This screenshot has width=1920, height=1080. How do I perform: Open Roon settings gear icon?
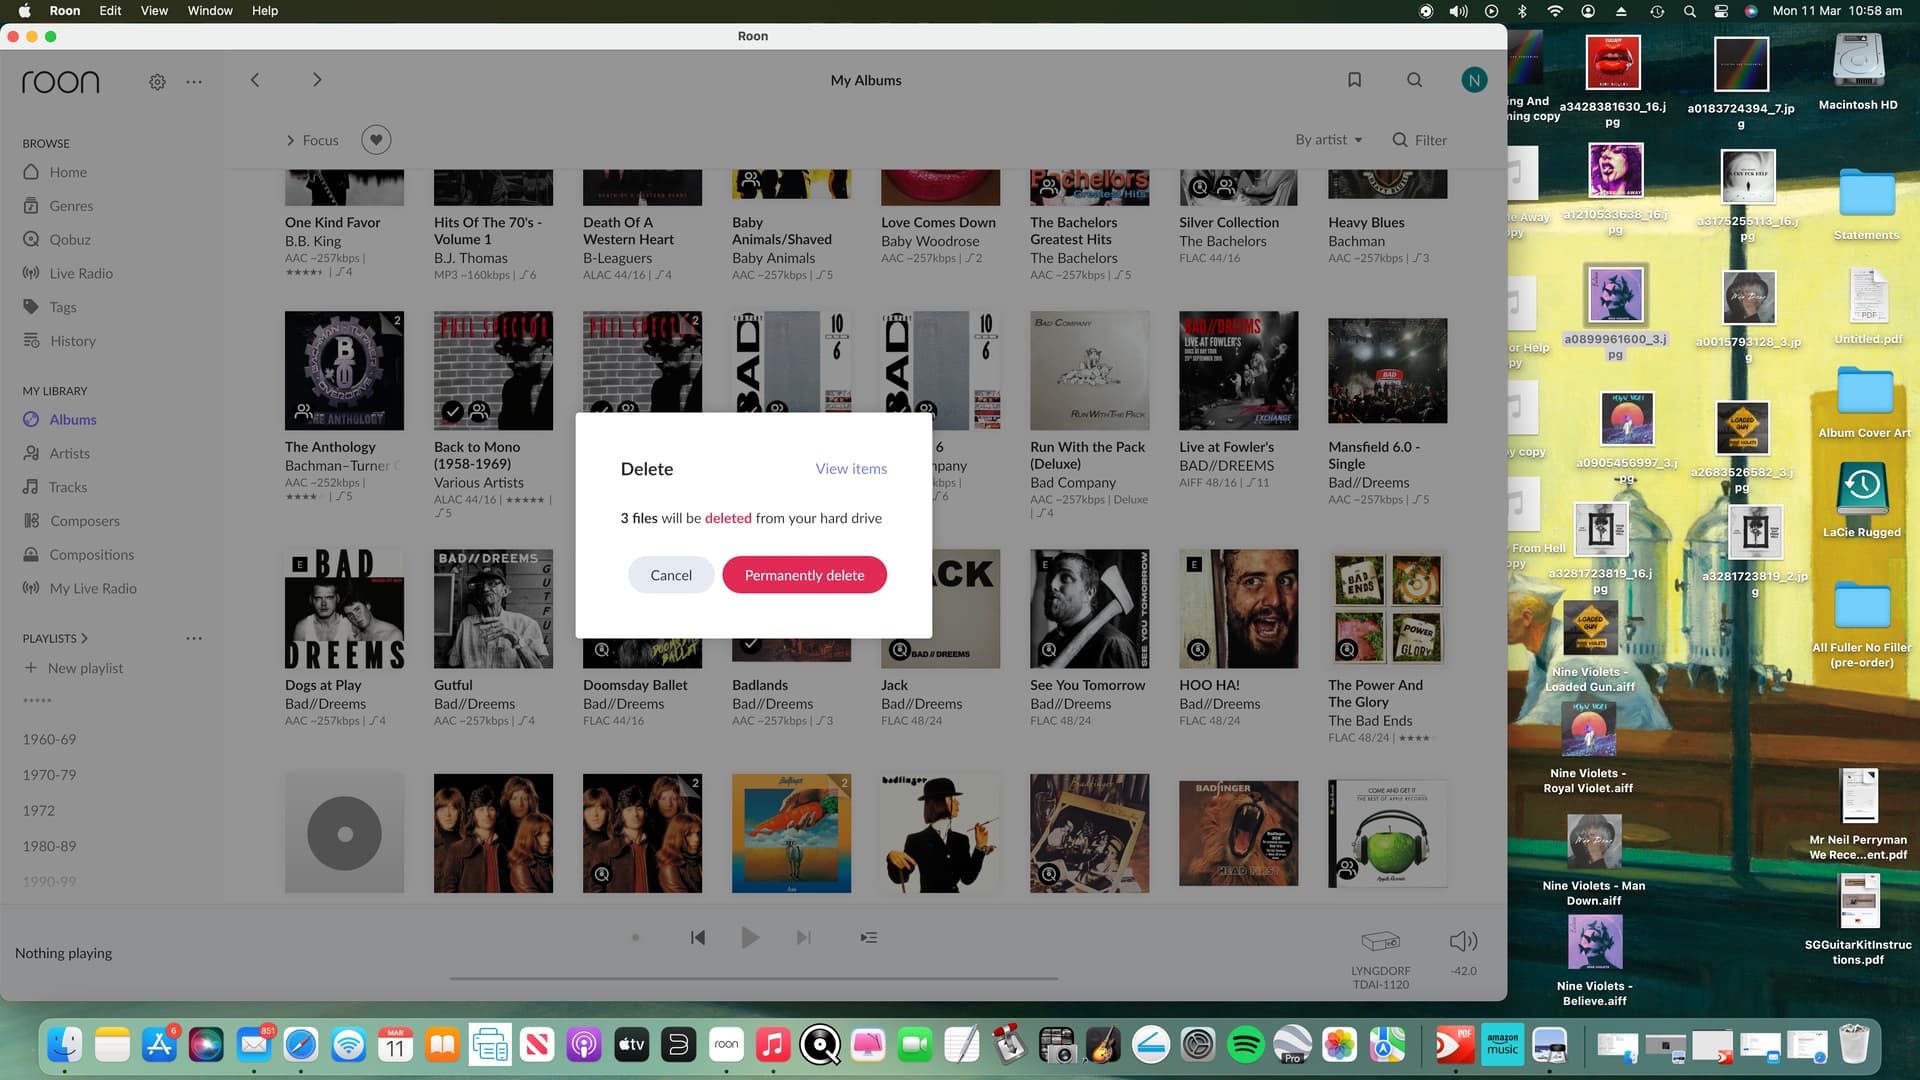point(157,82)
